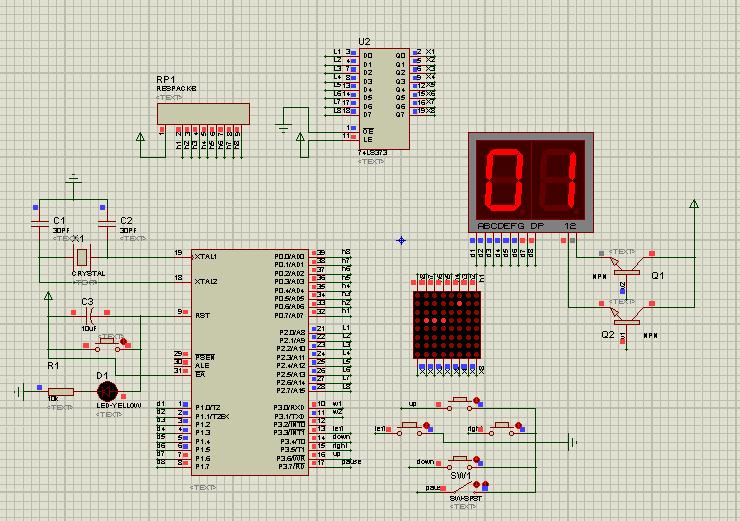Screen dimensions: 740x521
Task: Flip the SW1 pause switch actuator
Action: [x=476, y=484]
